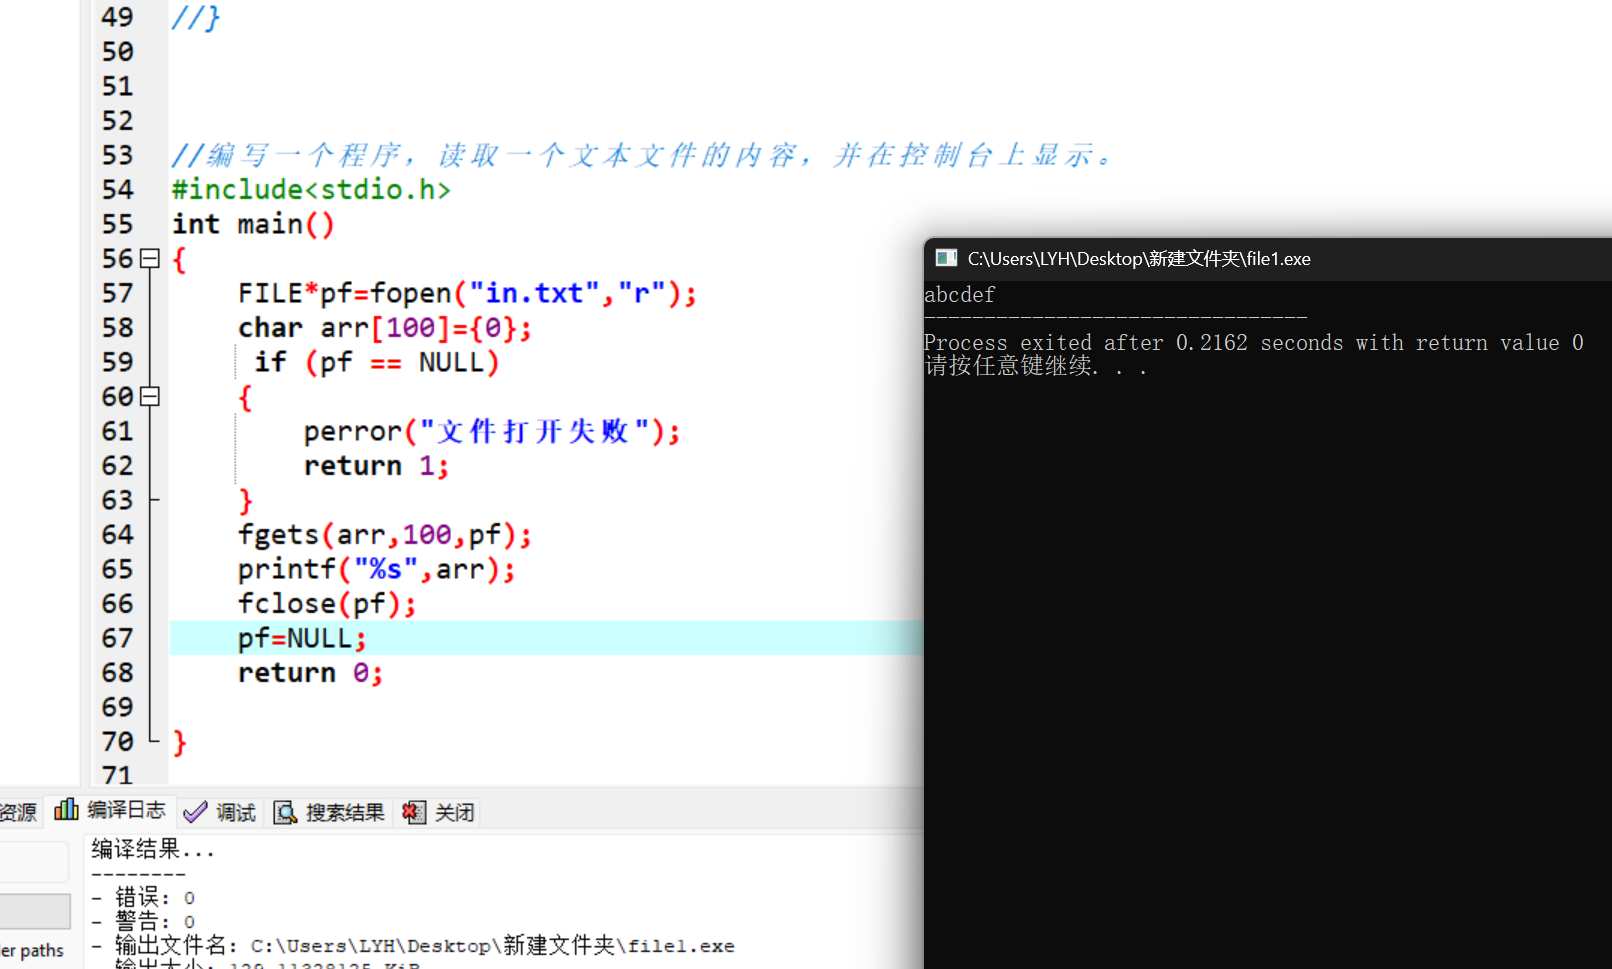Image resolution: width=1612 pixels, height=969 pixels.
Task: Click the highlighted 'pf=NULL;' line
Action: click(302, 638)
